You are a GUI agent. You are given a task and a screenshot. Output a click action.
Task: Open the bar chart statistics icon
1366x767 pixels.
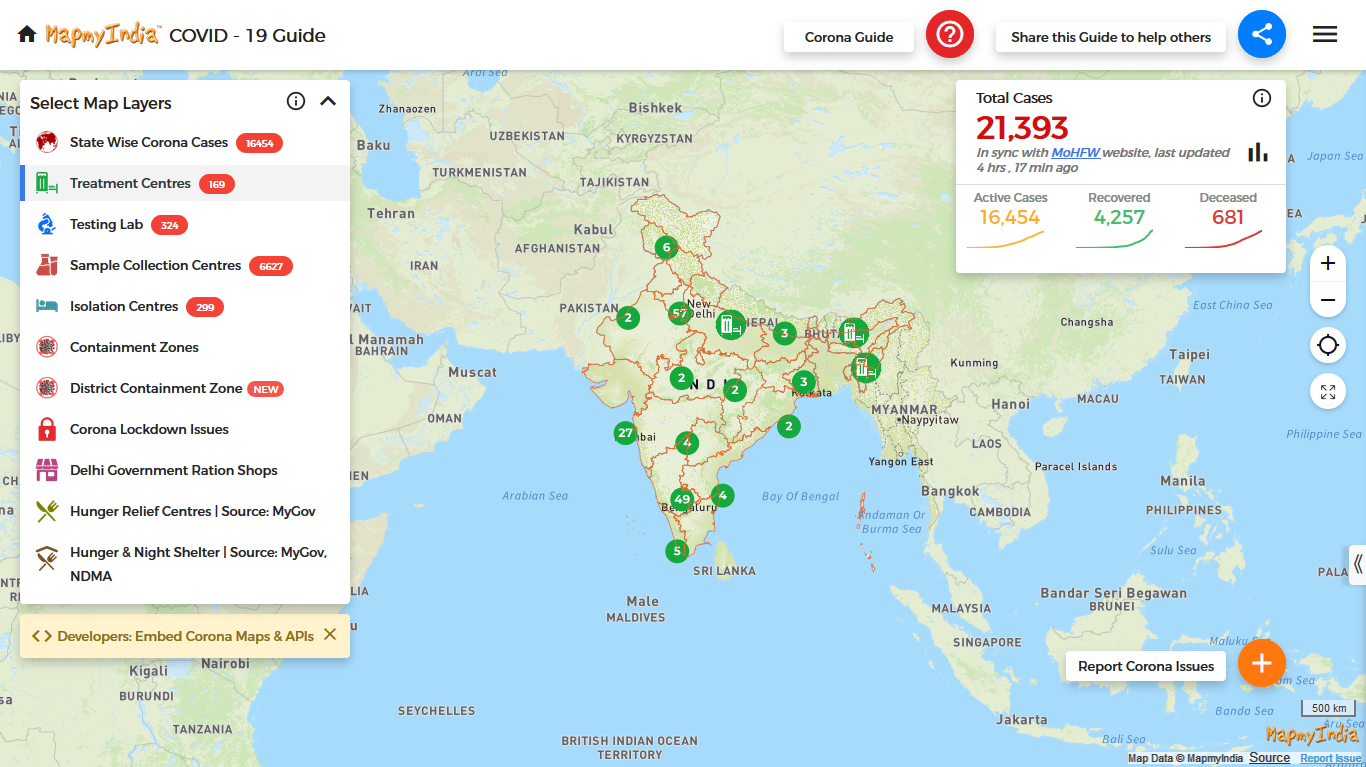(x=1258, y=152)
